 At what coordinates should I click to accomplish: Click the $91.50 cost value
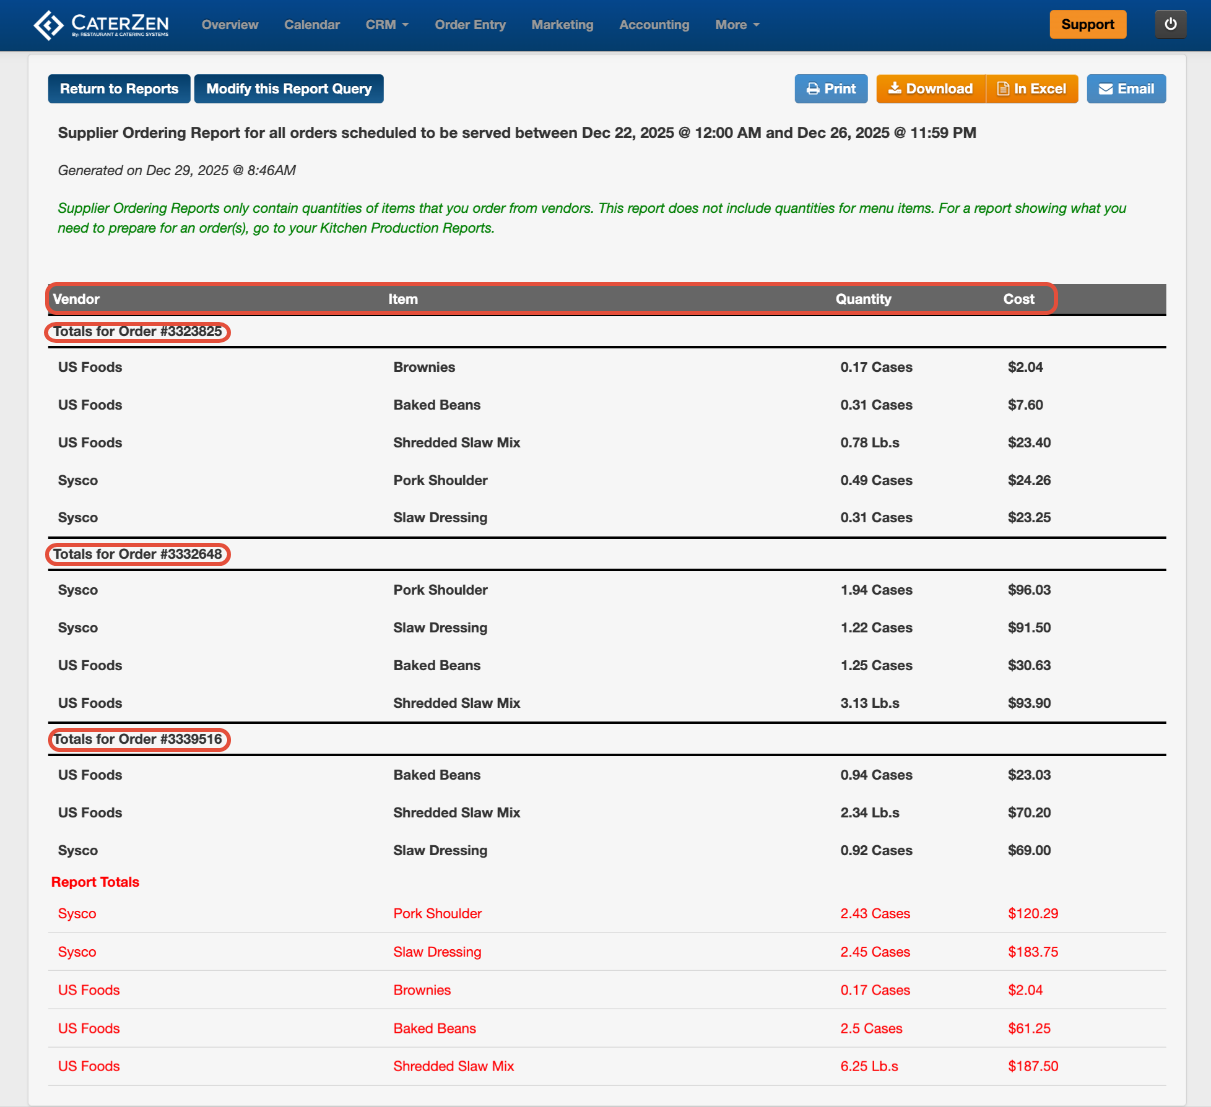pos(1029,627)
